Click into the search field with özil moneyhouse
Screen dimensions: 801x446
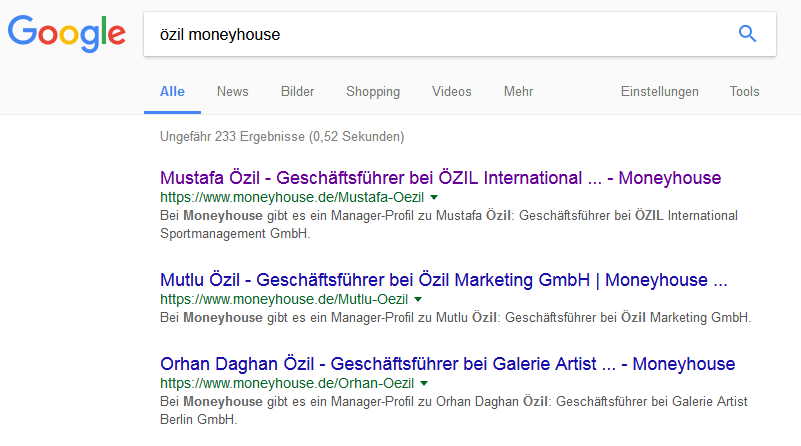[x=439, y=34]
